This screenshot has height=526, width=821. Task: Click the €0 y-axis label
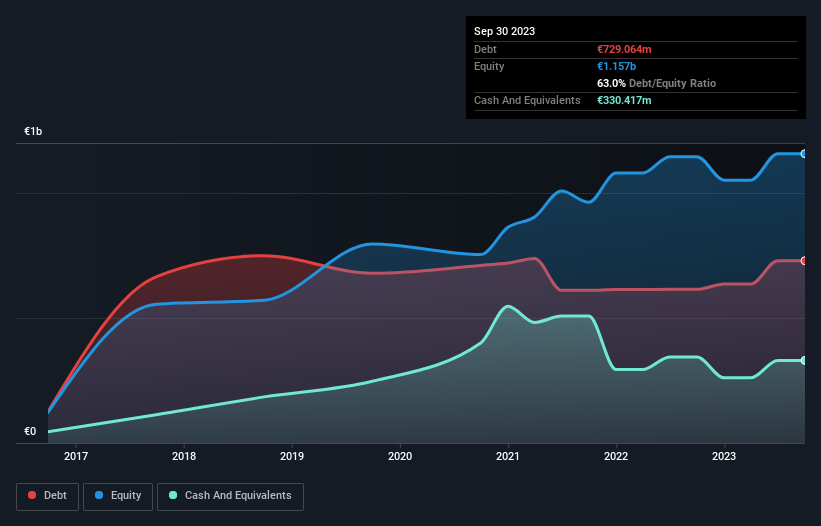point(30,431)
